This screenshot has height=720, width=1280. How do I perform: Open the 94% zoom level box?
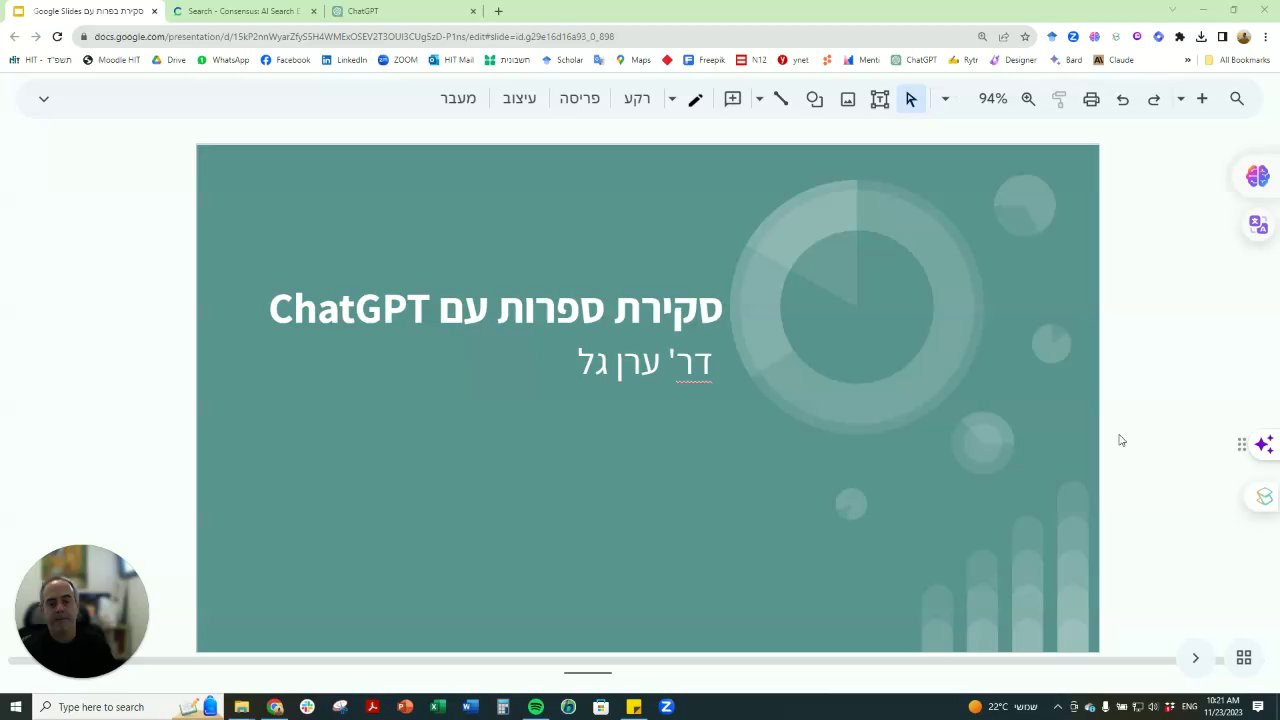click(x=993, y=99)
